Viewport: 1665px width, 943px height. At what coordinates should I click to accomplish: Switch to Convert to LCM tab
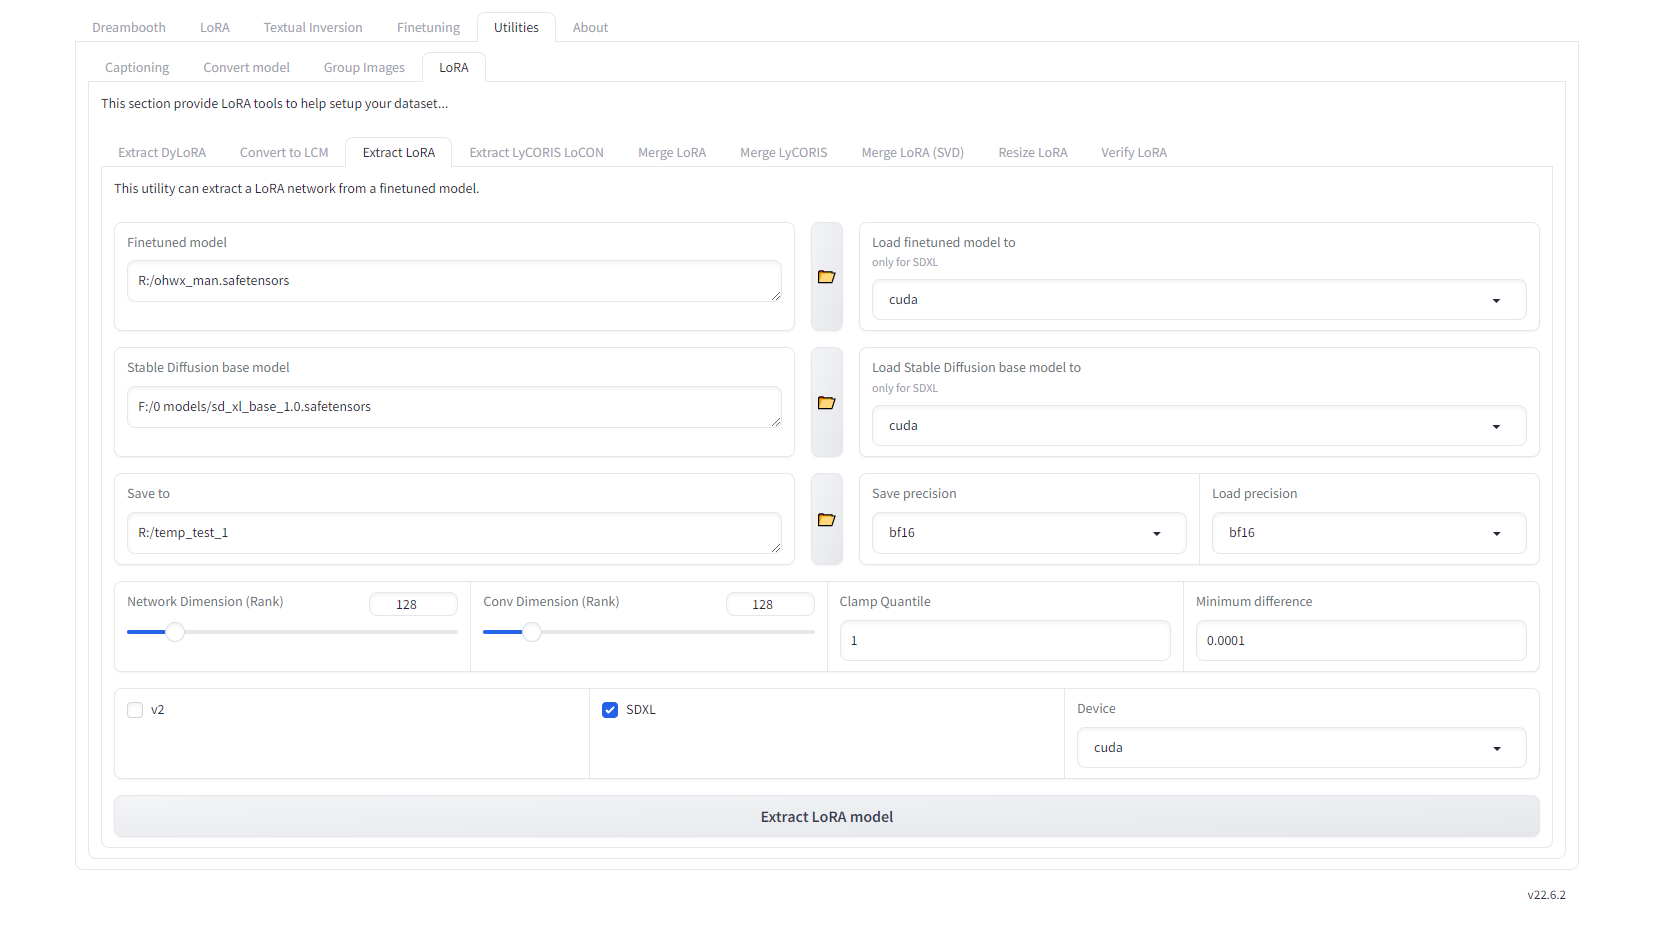[x=284, y=153]
